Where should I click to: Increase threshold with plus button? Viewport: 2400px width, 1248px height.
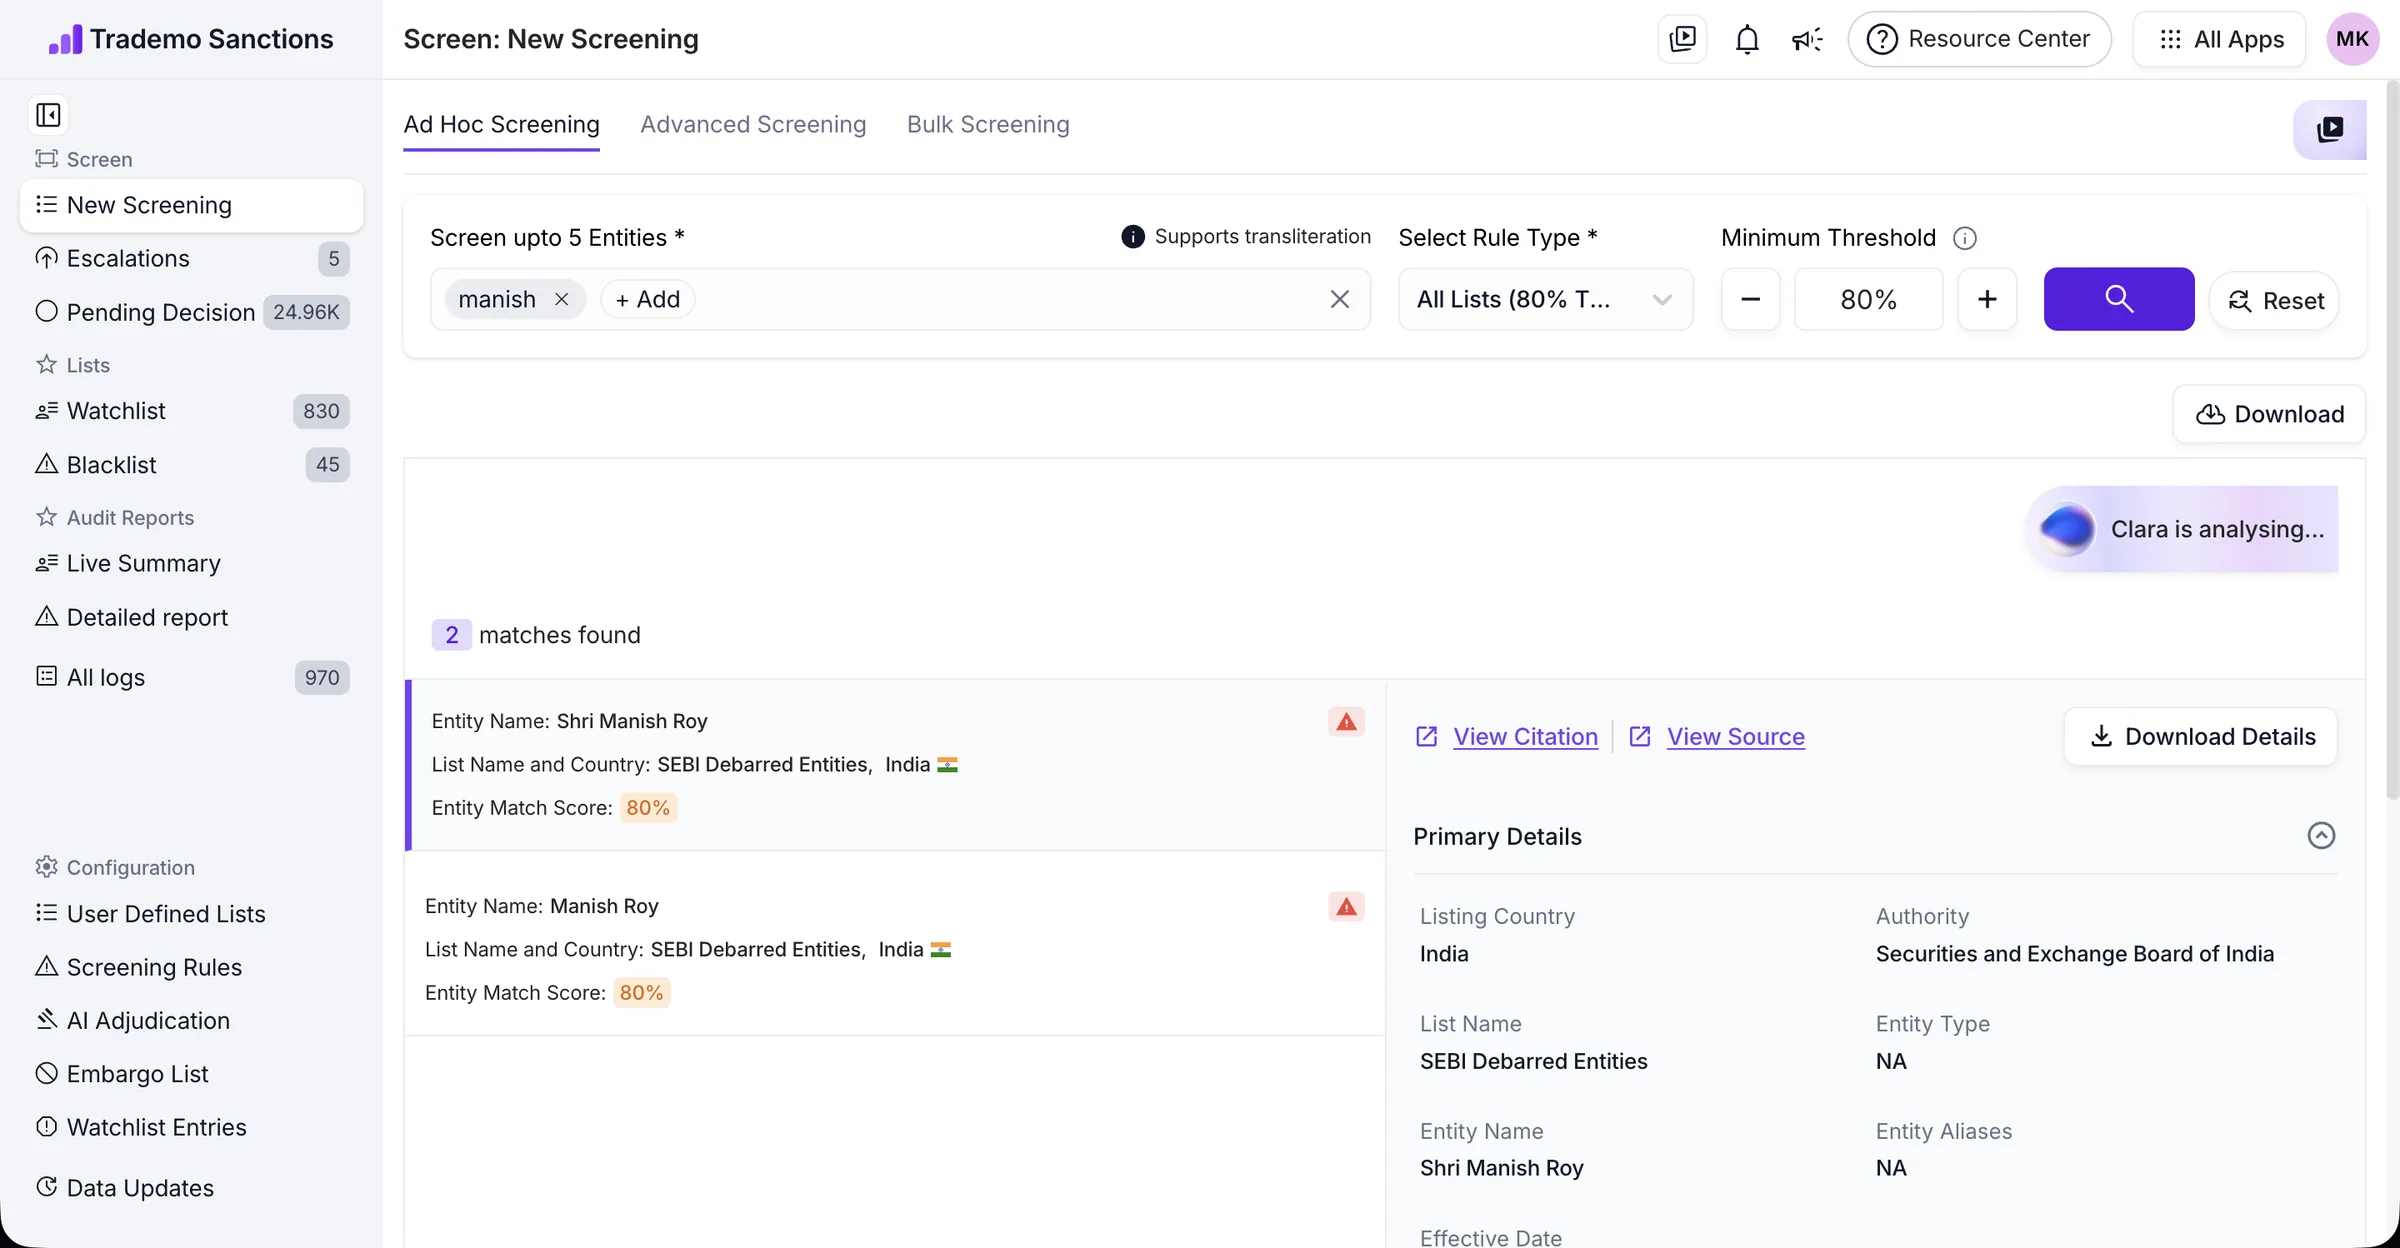[x=1987, y=299]
